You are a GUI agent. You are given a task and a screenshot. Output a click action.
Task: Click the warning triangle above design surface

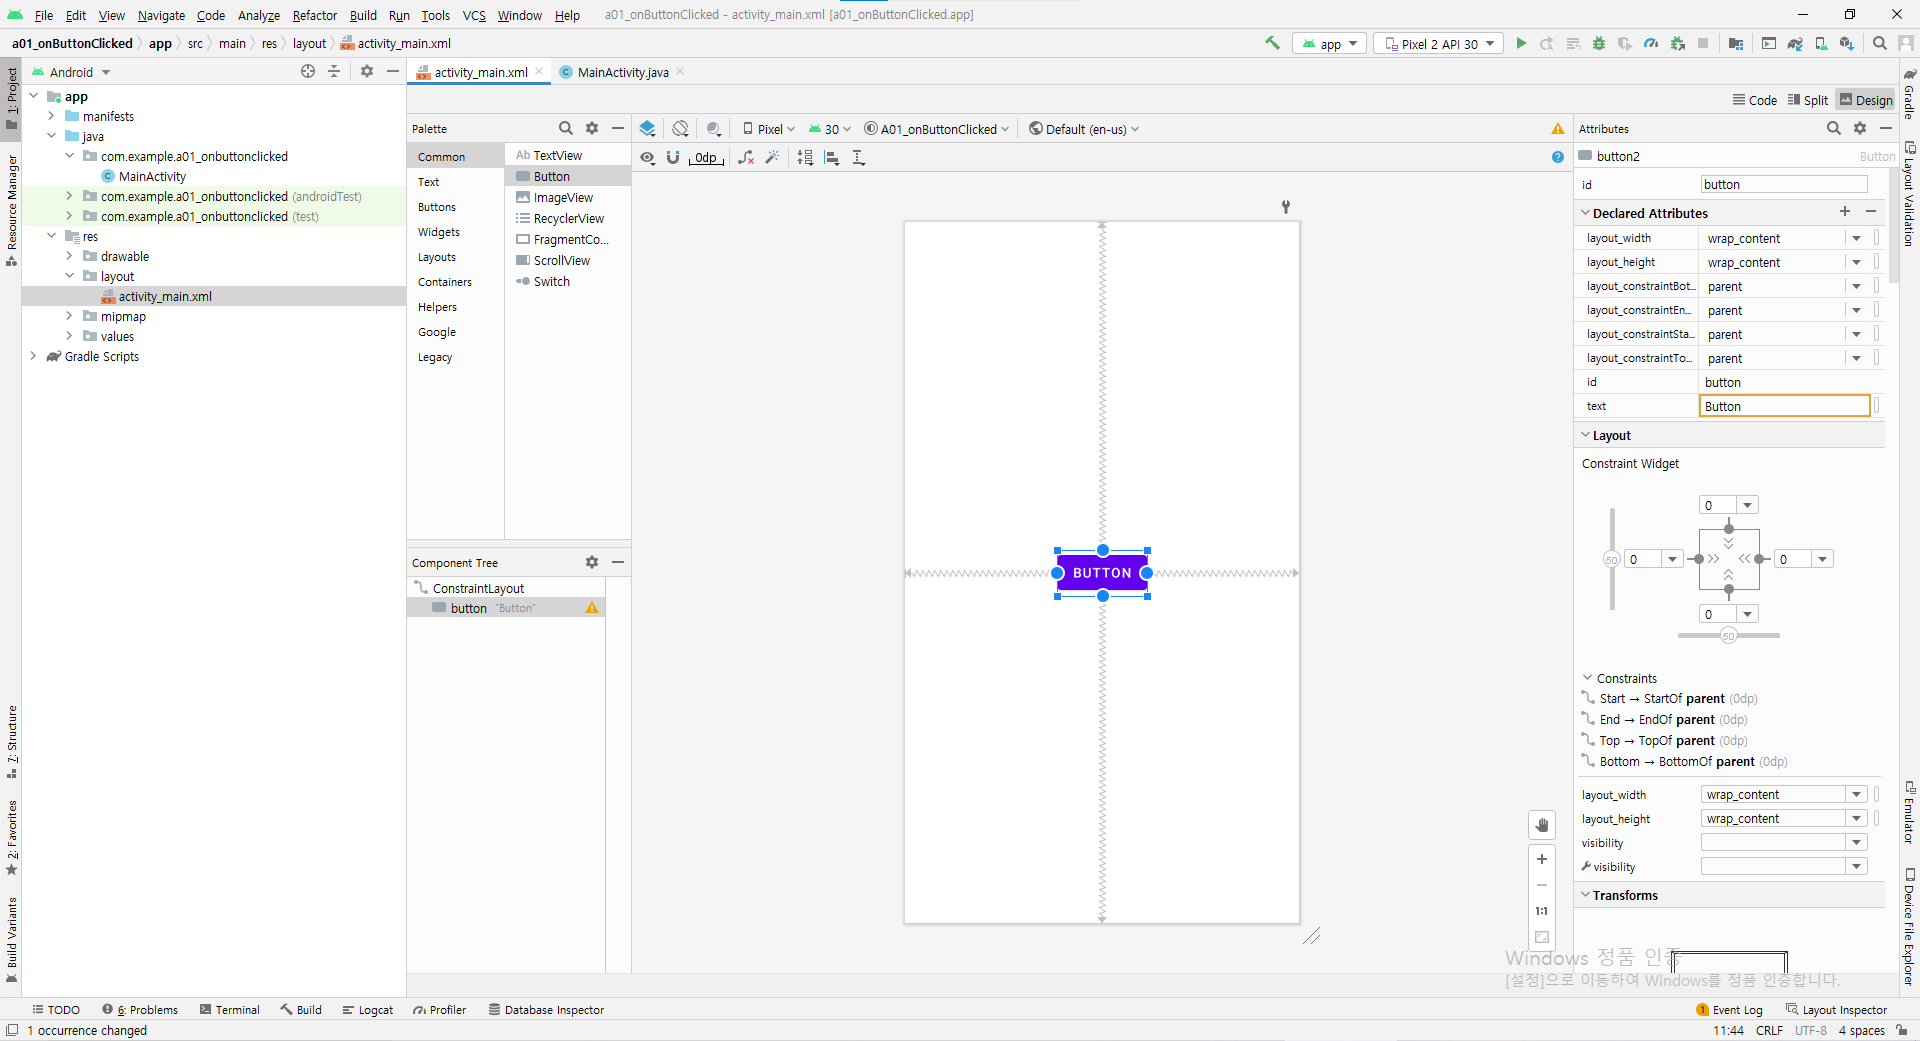(x=1558, y=129)
